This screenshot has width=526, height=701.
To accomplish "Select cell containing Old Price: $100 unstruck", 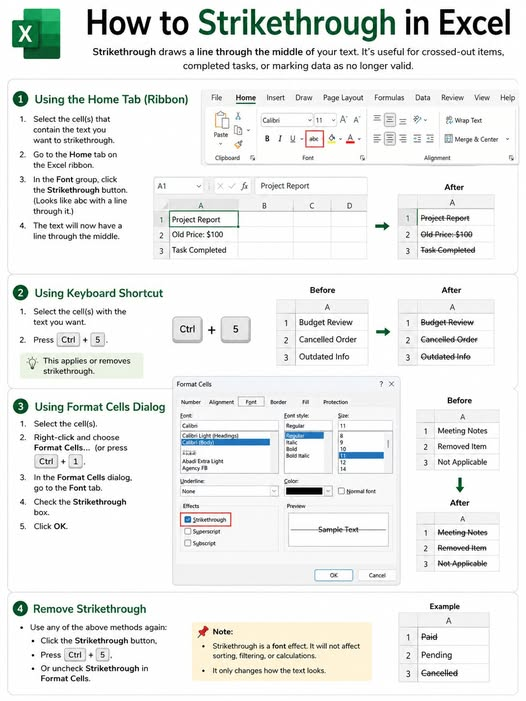I will click(x=204, y=234).
